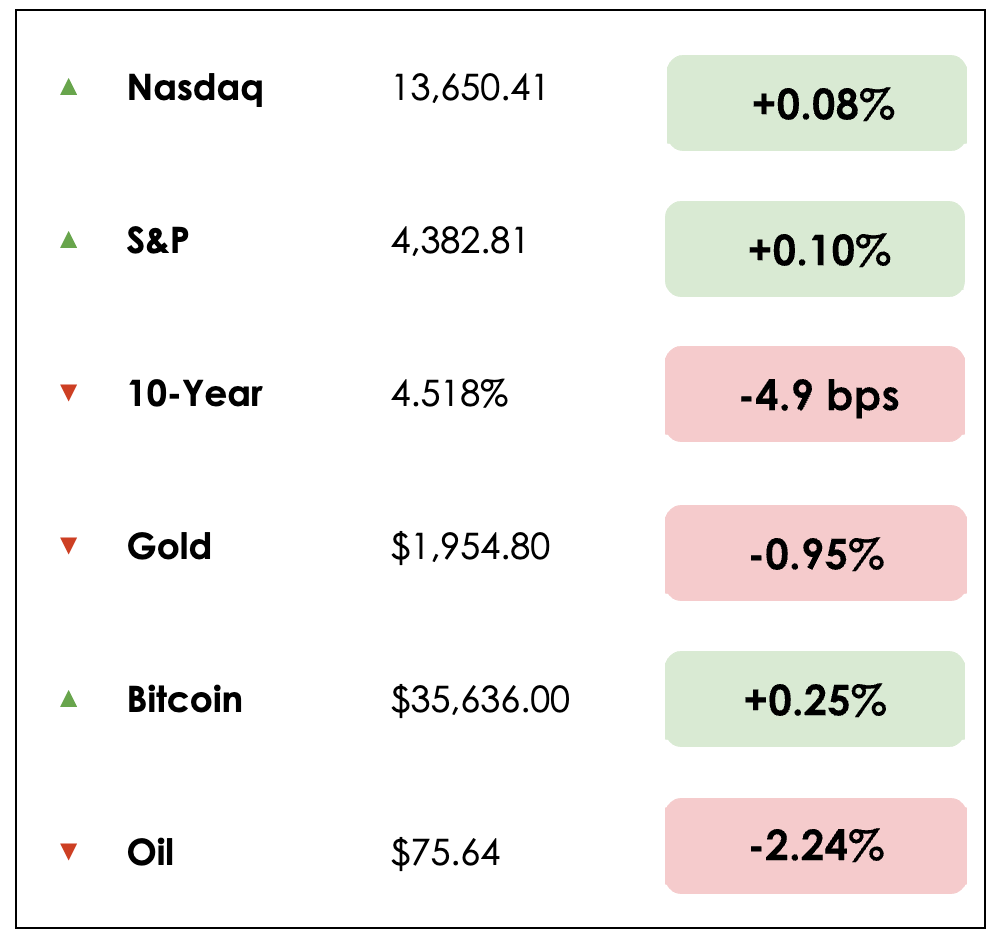
Task: Click the Bitcoin price $35,636.00
Action: (480, 700)
